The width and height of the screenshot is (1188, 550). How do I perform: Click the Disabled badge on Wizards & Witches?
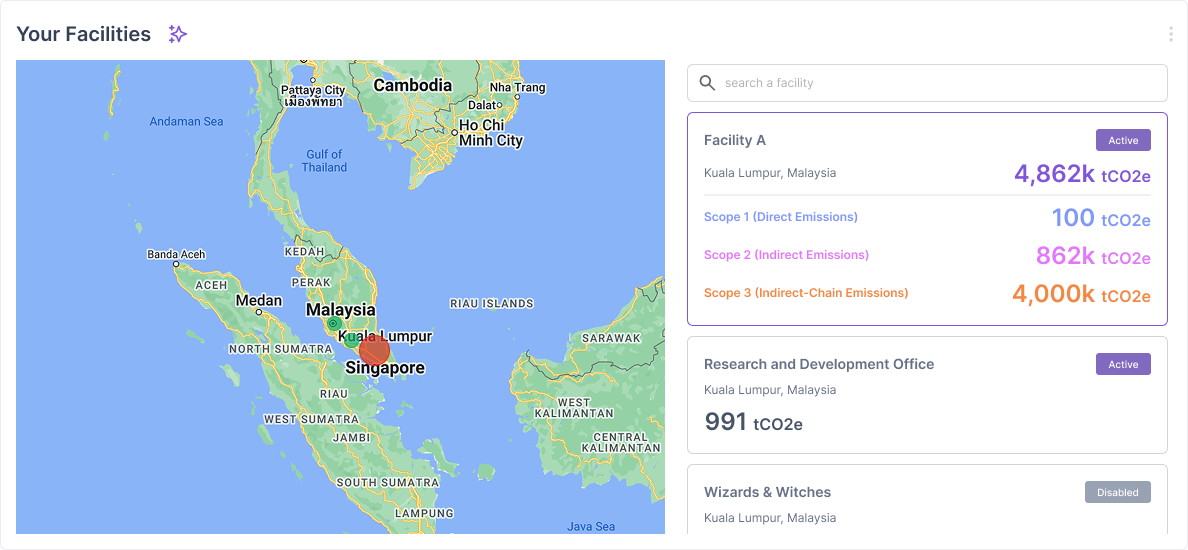[1117, 492]
